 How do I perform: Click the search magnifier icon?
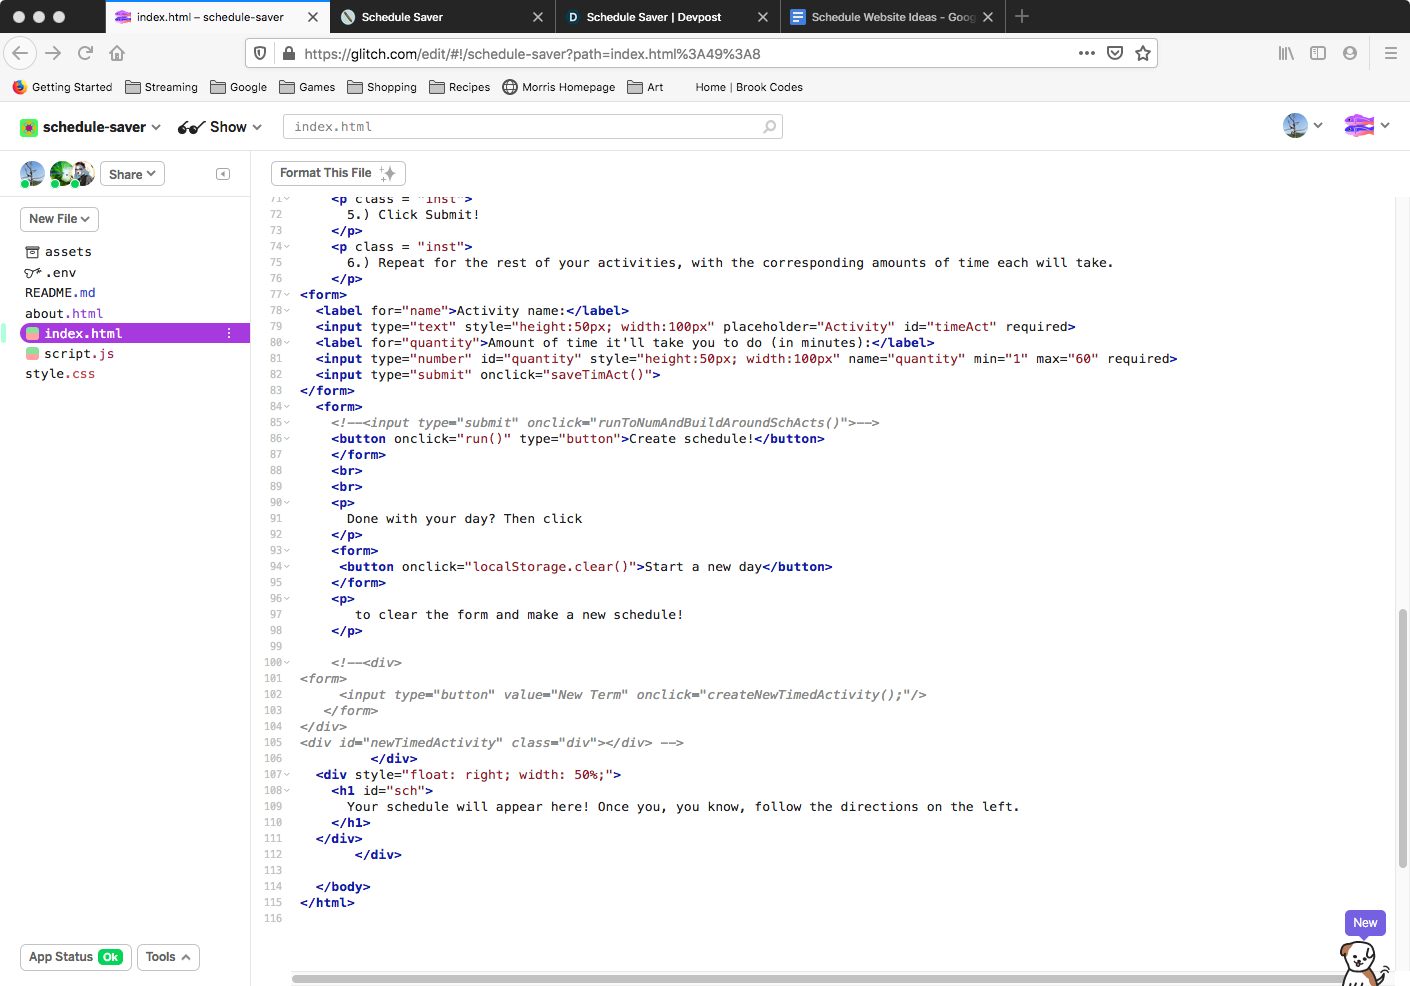point(769,127)
